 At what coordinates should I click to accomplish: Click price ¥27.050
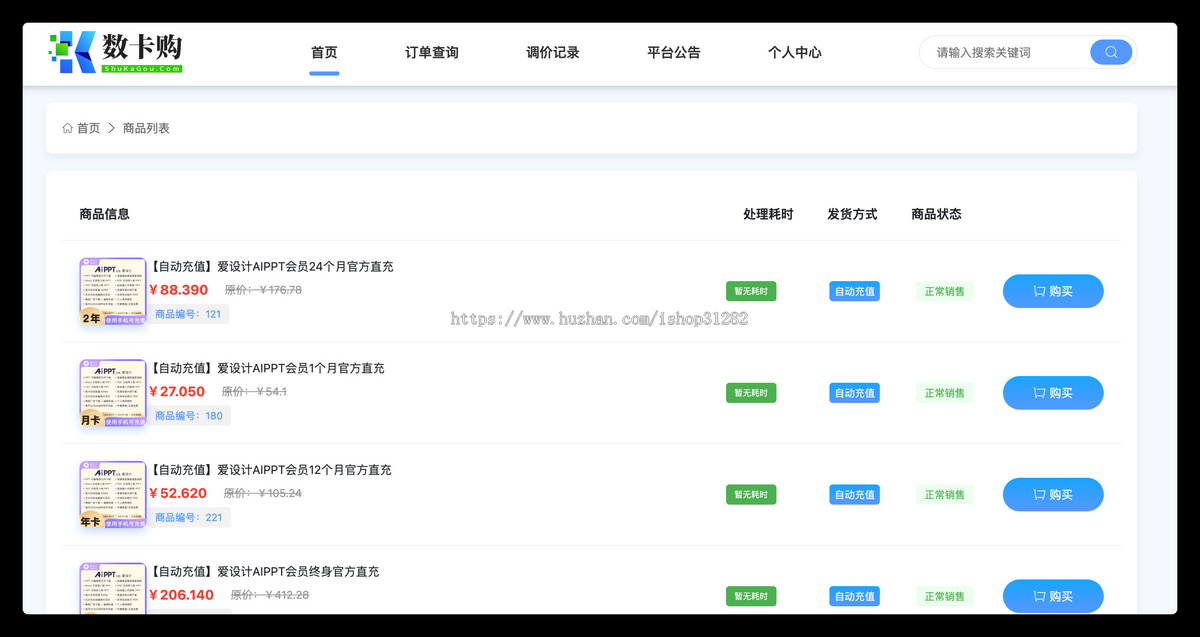pos(177,392)
